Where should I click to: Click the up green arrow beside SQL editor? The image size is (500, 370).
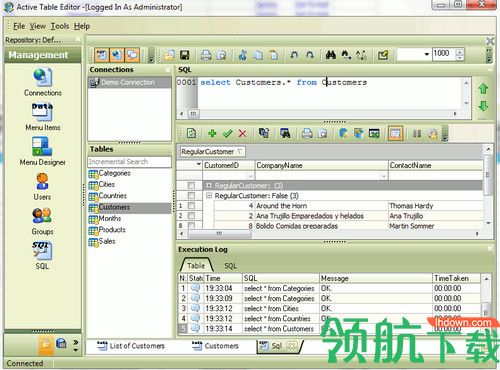click(483, 88)
